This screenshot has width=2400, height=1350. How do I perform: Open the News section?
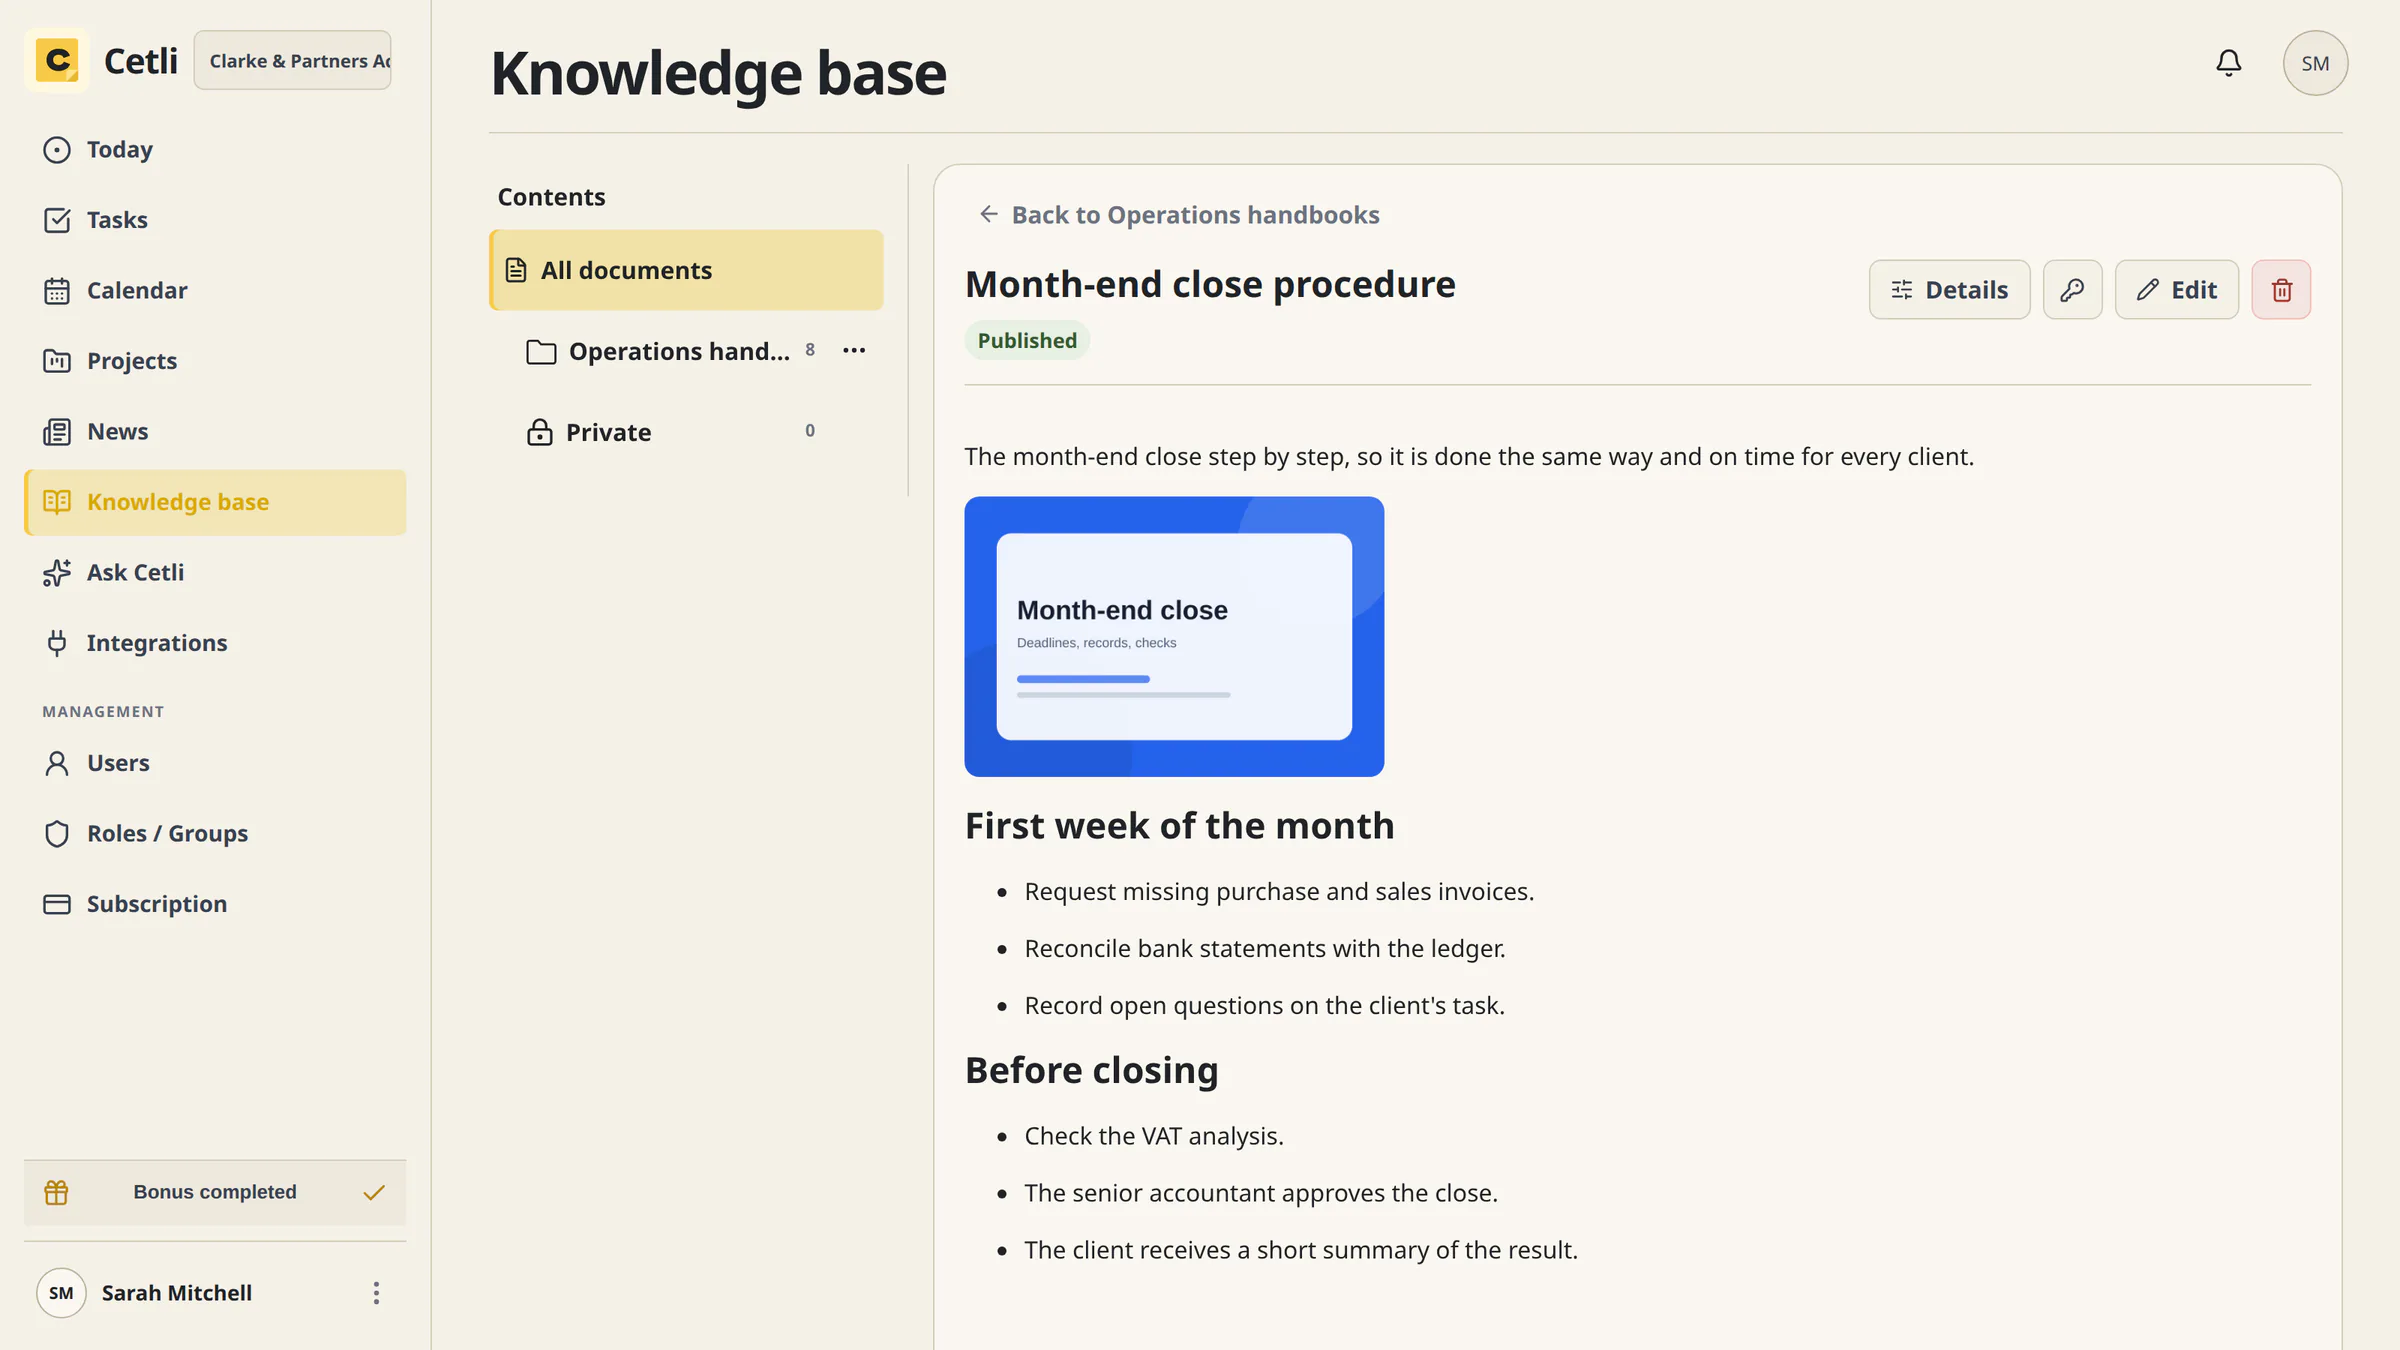215,432
